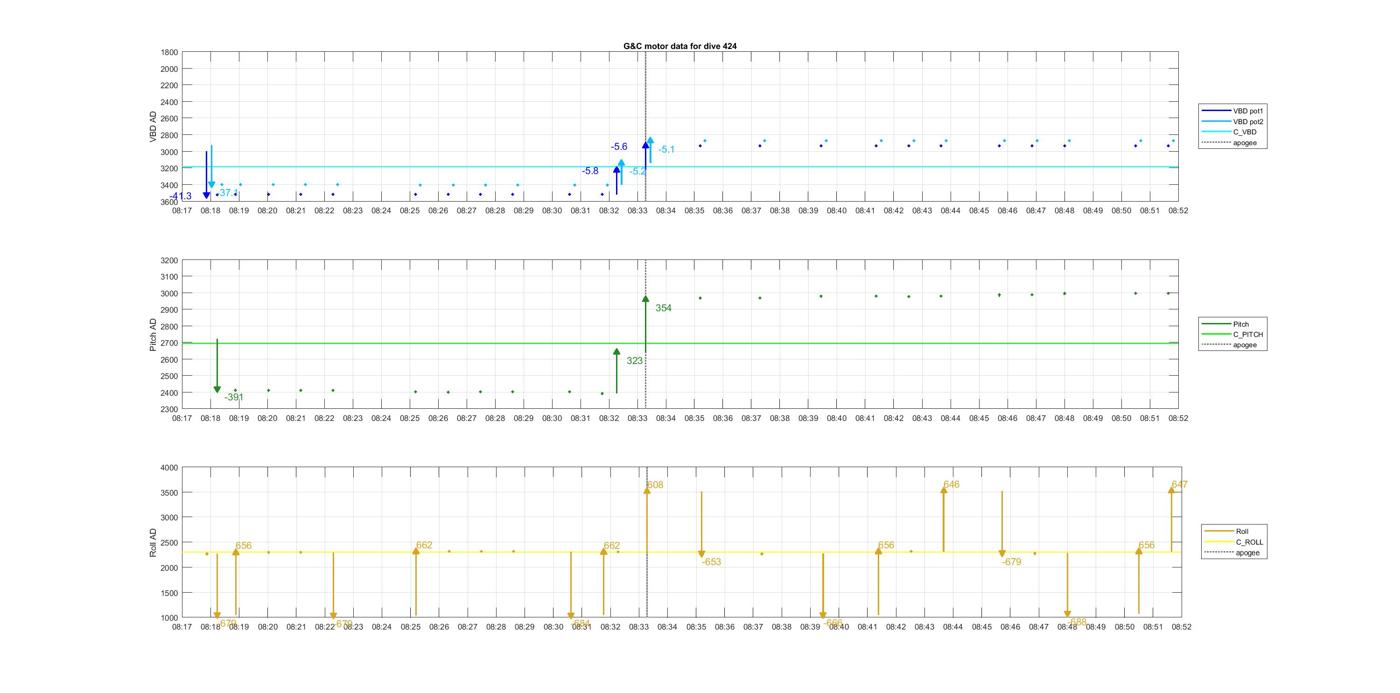The height and width of the screenshot is (693, 1400).
Task: Click the "08:24" tick under the Pitch plot
Action: tap(381, 419)
